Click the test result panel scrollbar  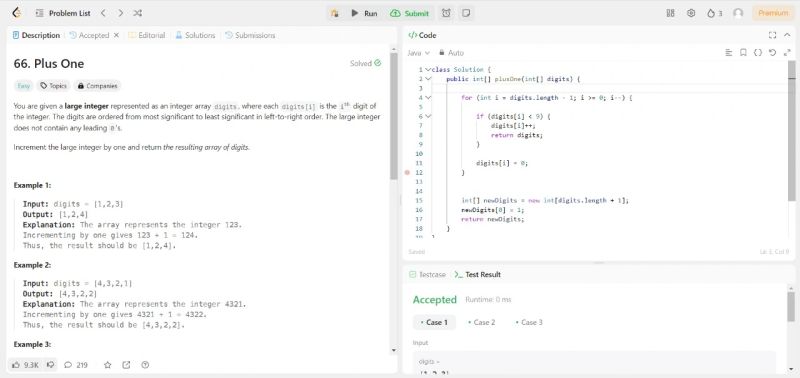[x=791, y=306]
